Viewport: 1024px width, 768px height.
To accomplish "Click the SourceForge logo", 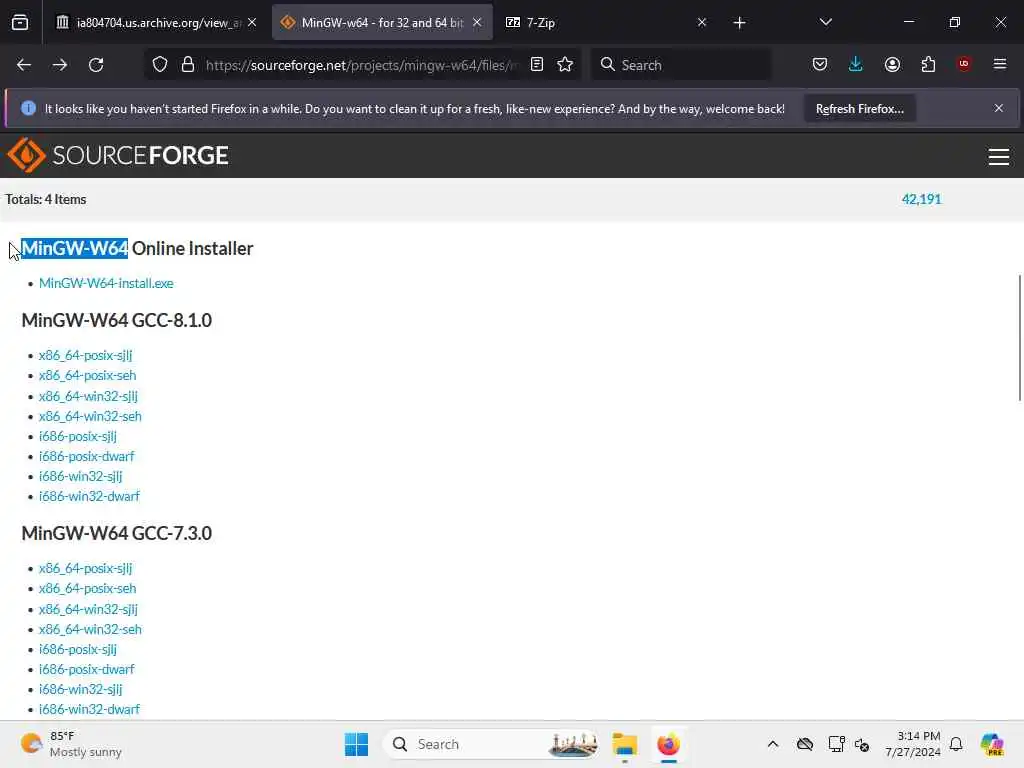I will point(118,155).
